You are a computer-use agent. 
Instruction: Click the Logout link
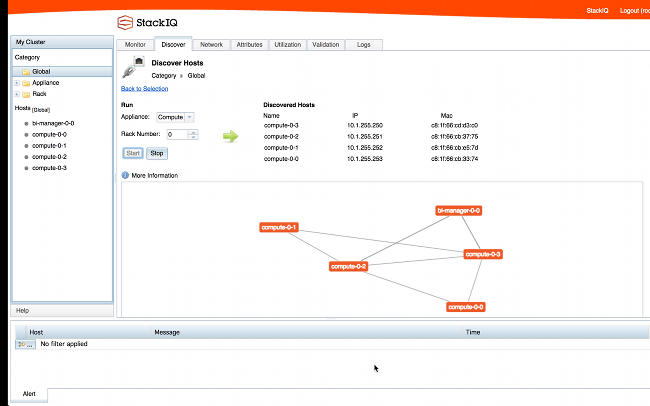635,10
